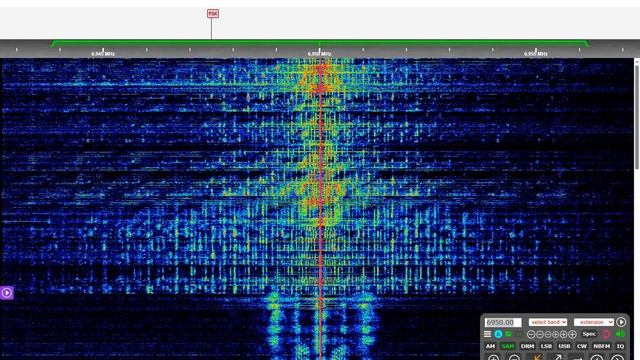Select DRM demodulation mode
Screen dimensions: 640x360
(x=527, y=346)
